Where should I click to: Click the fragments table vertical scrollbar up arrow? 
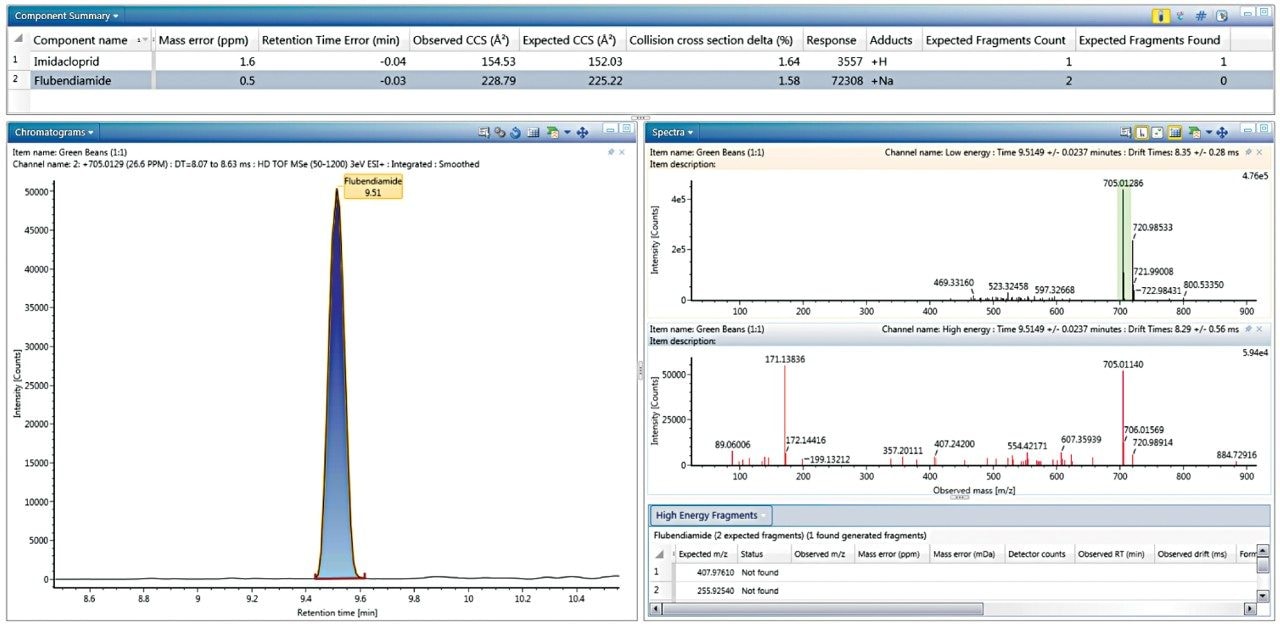[1263, 552]
